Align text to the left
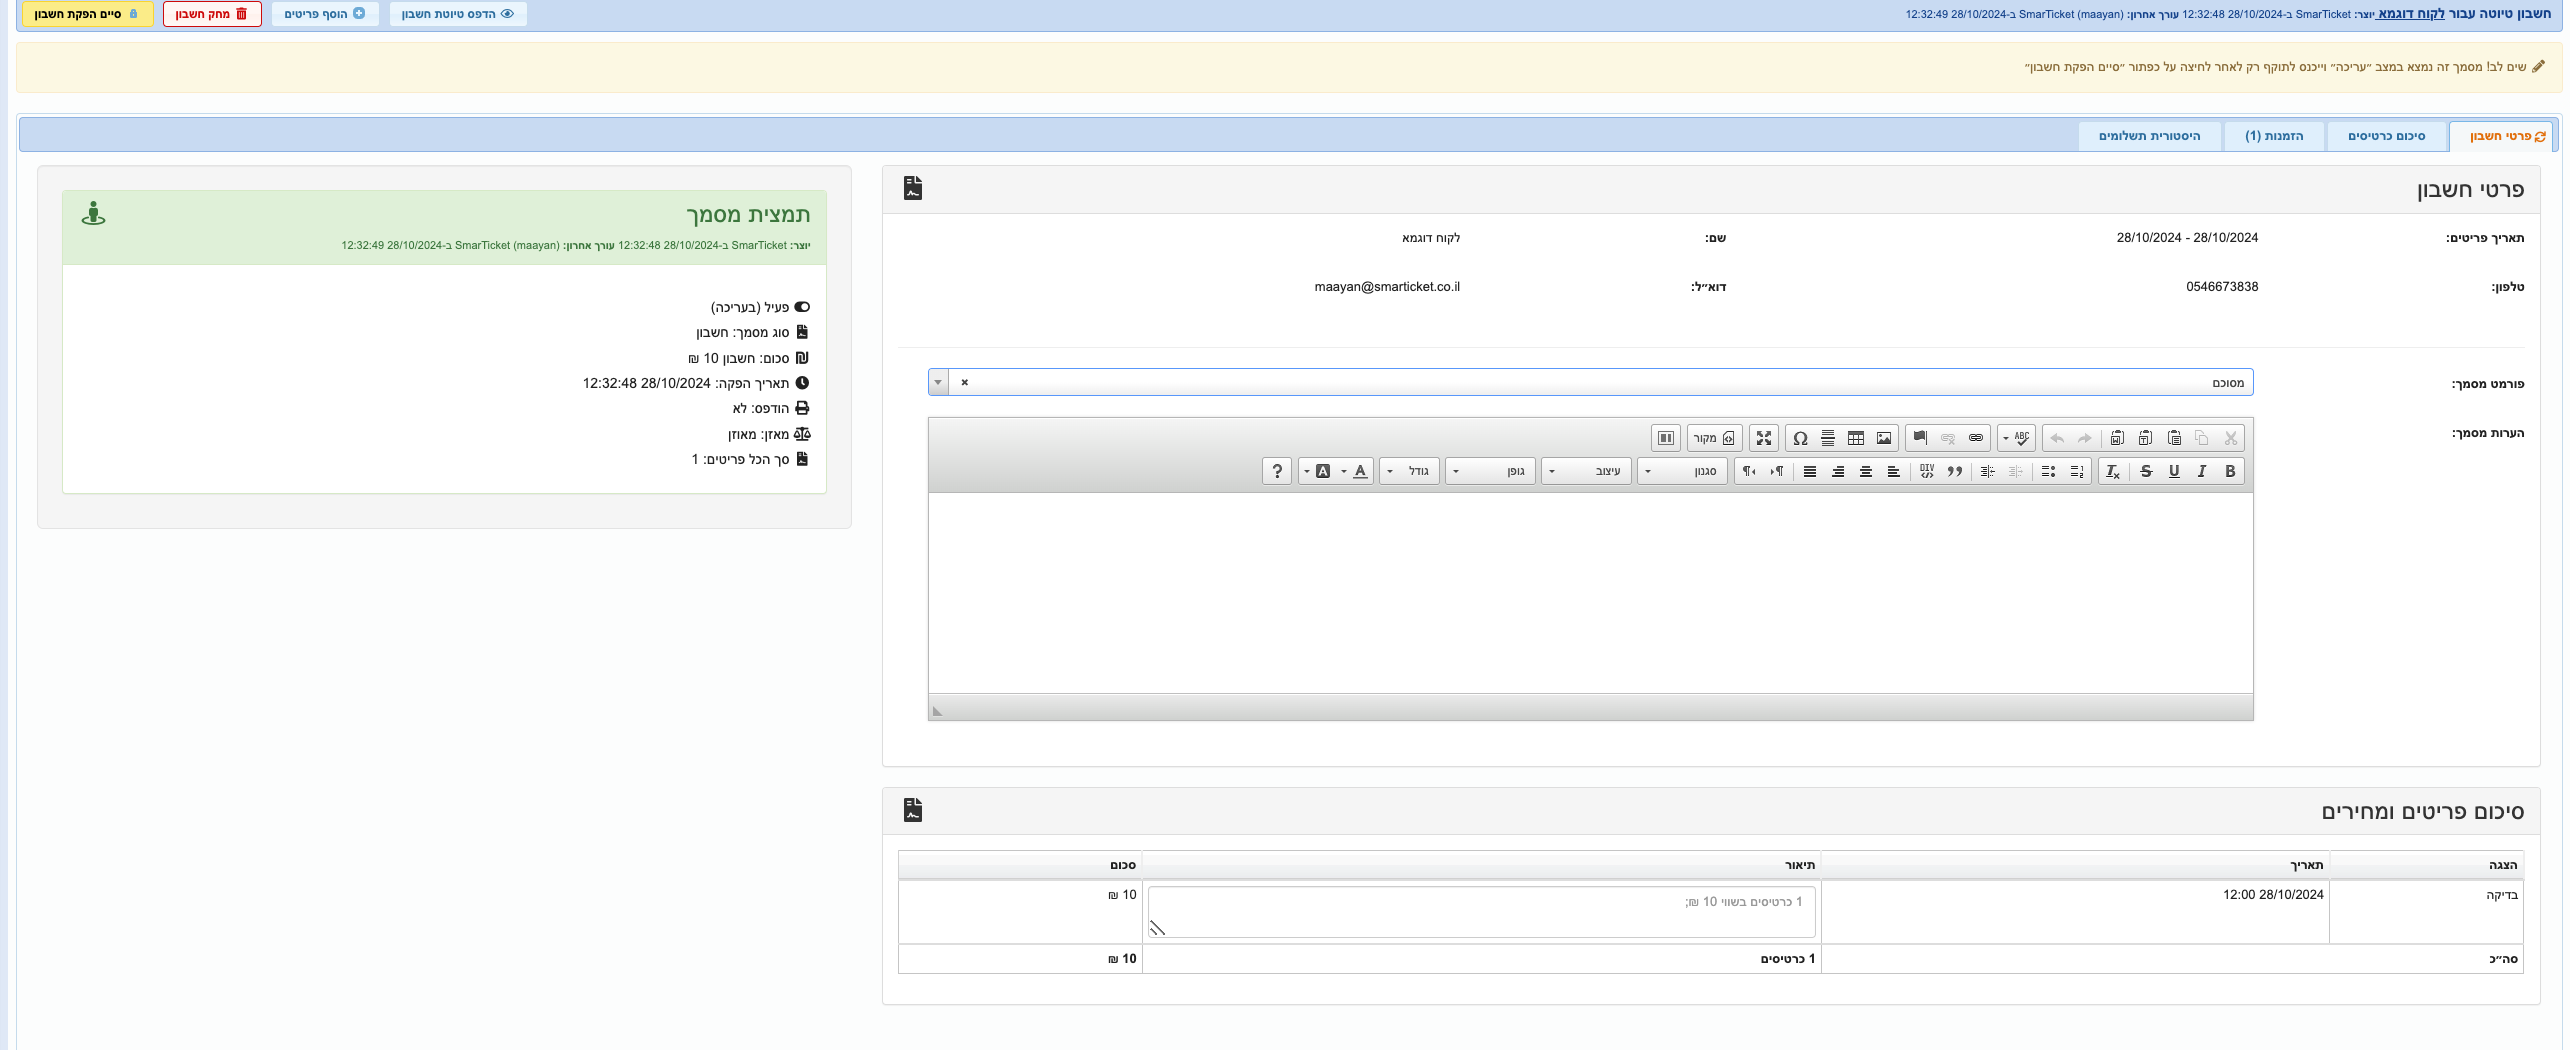Viewport: 2570px width, 1050px height. point(1894,471)
